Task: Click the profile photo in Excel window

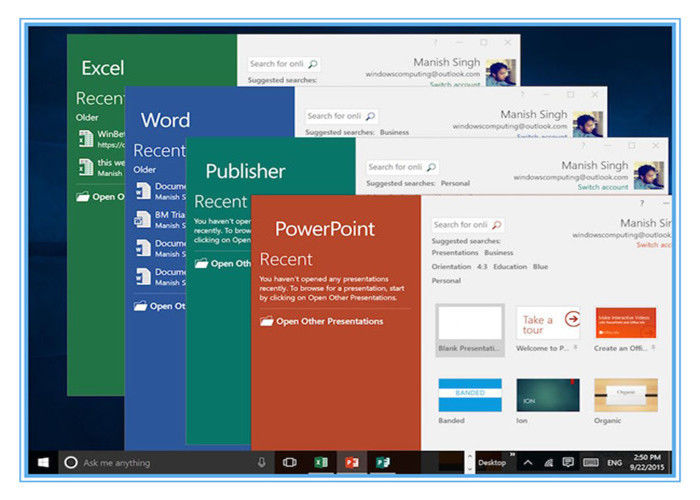Action: click(501, 72)
